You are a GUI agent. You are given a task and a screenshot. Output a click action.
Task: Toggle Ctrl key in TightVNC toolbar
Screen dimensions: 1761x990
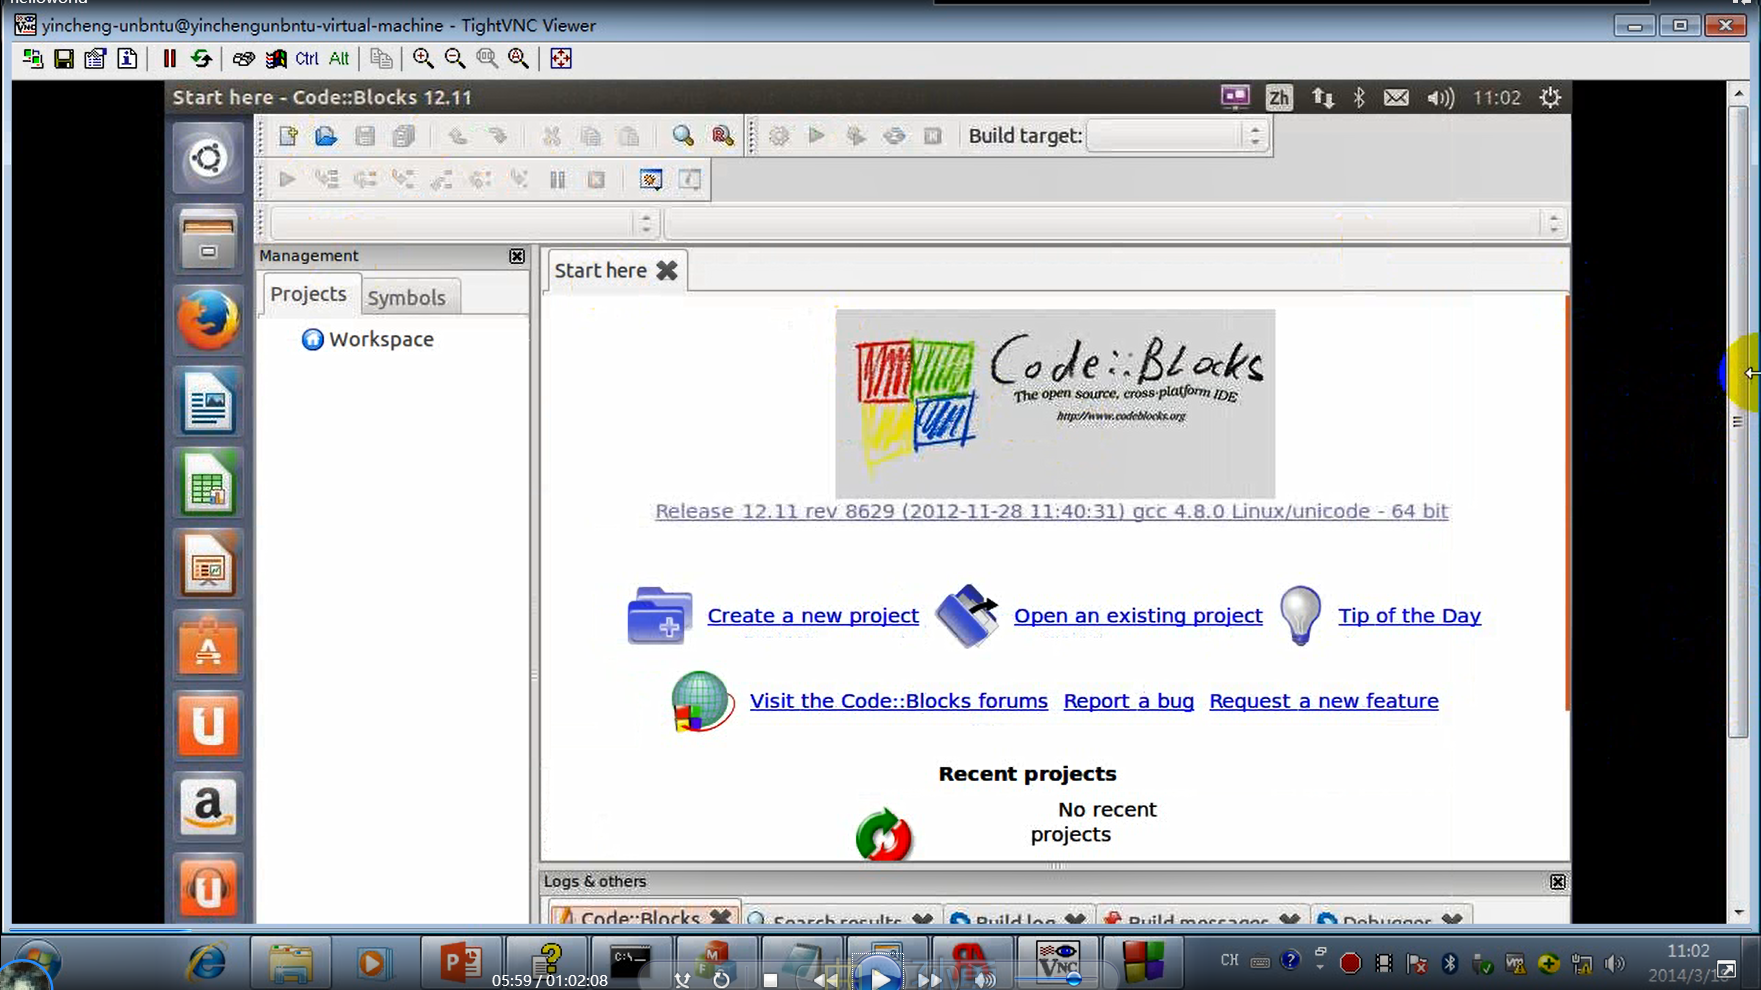point(307,59)
